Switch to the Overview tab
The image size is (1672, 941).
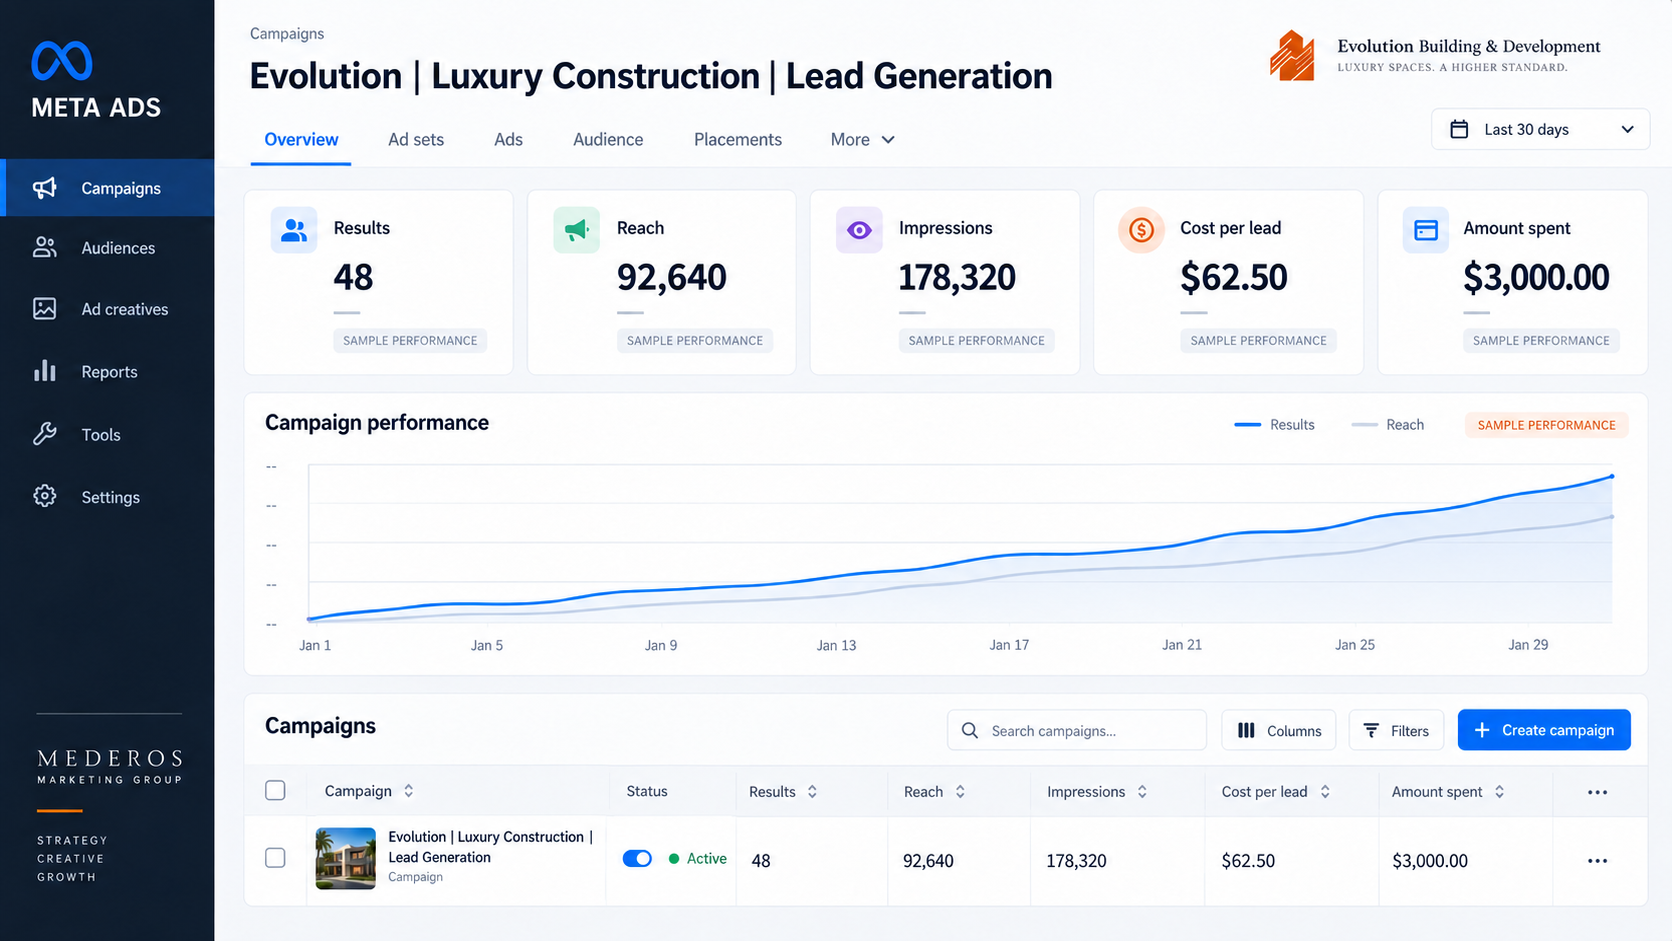301,139
